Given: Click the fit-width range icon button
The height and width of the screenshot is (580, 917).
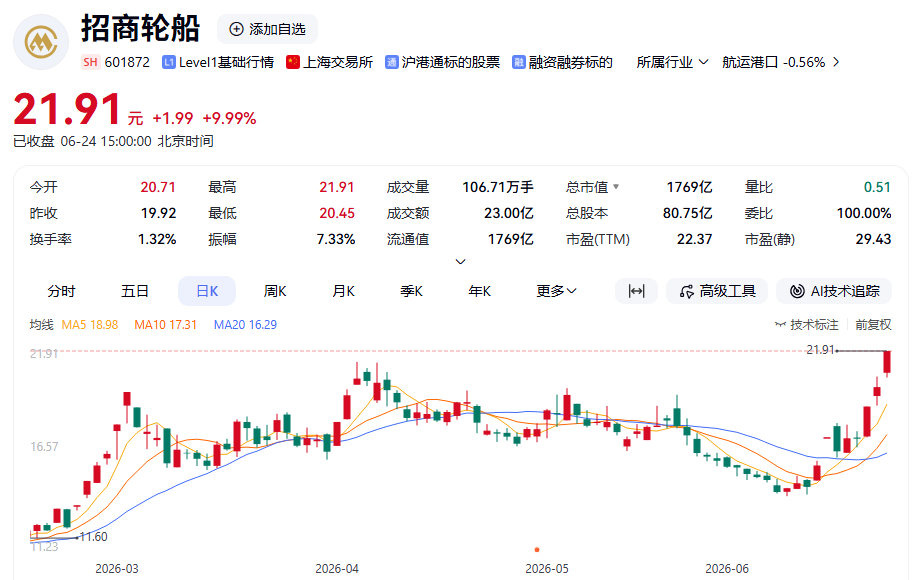Looking at the screenshot, I should (636, 291).
